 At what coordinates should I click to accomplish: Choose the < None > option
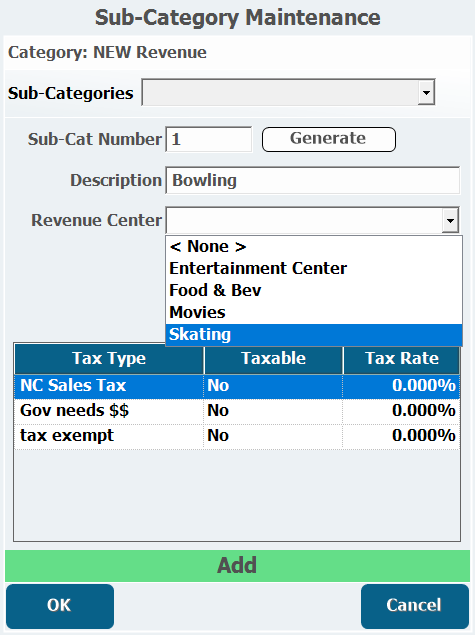click(314, 247)
